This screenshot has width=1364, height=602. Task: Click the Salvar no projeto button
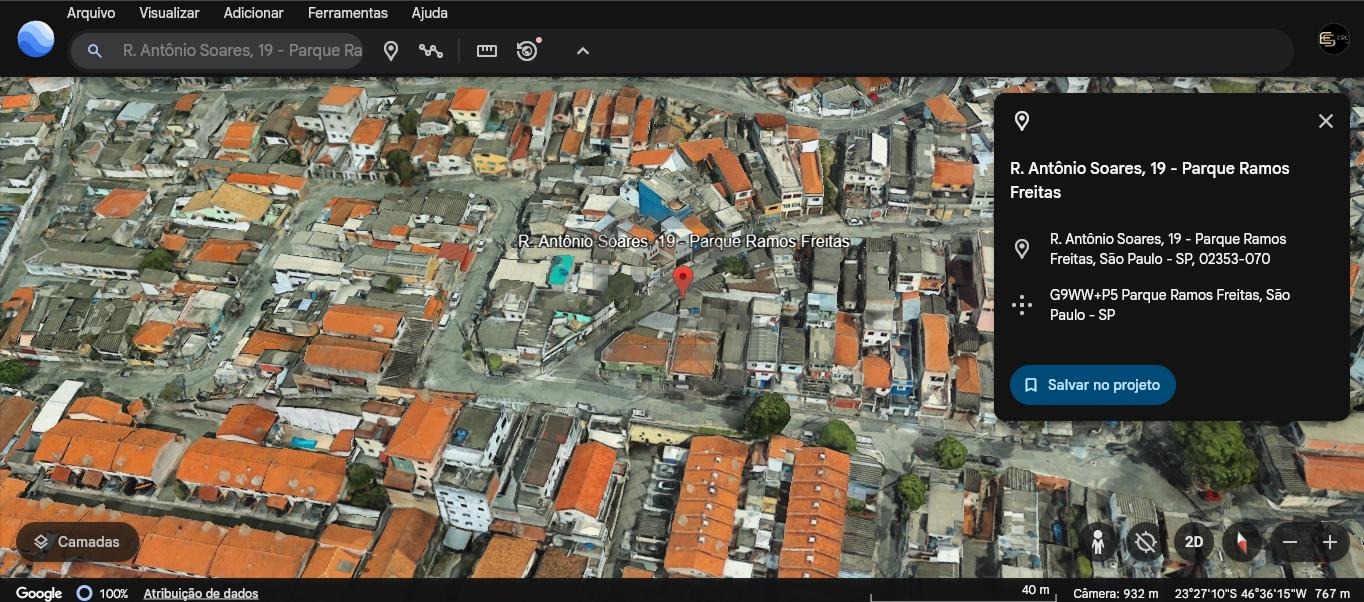1092,385
